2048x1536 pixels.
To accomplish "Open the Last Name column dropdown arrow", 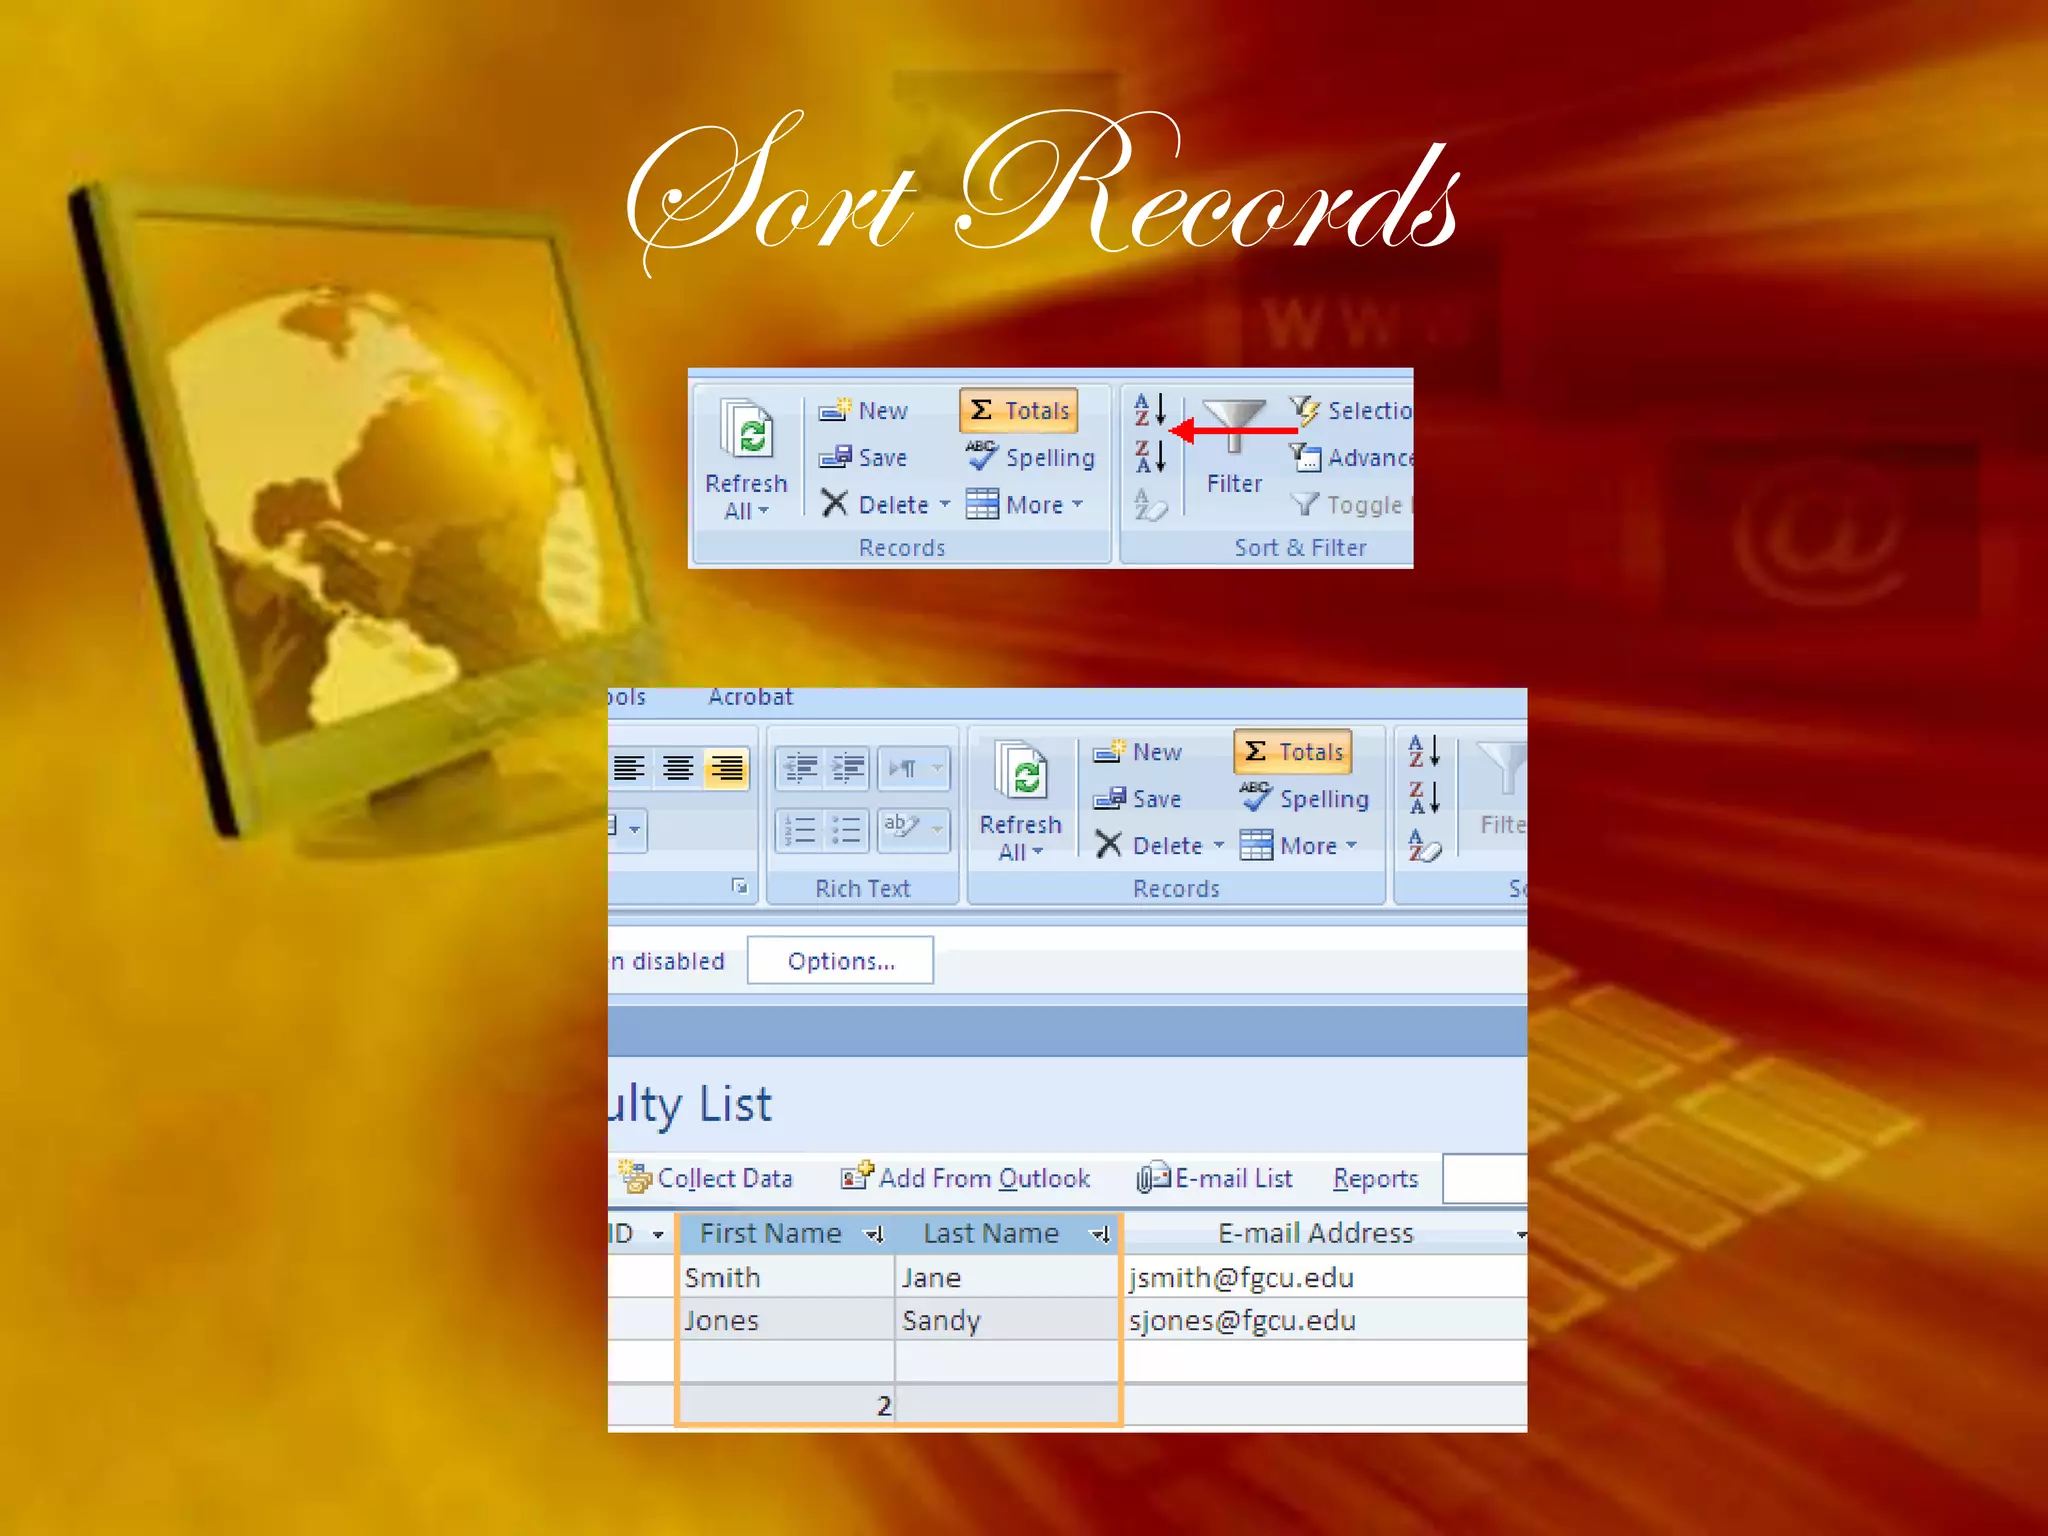I will (1100, 1235).
